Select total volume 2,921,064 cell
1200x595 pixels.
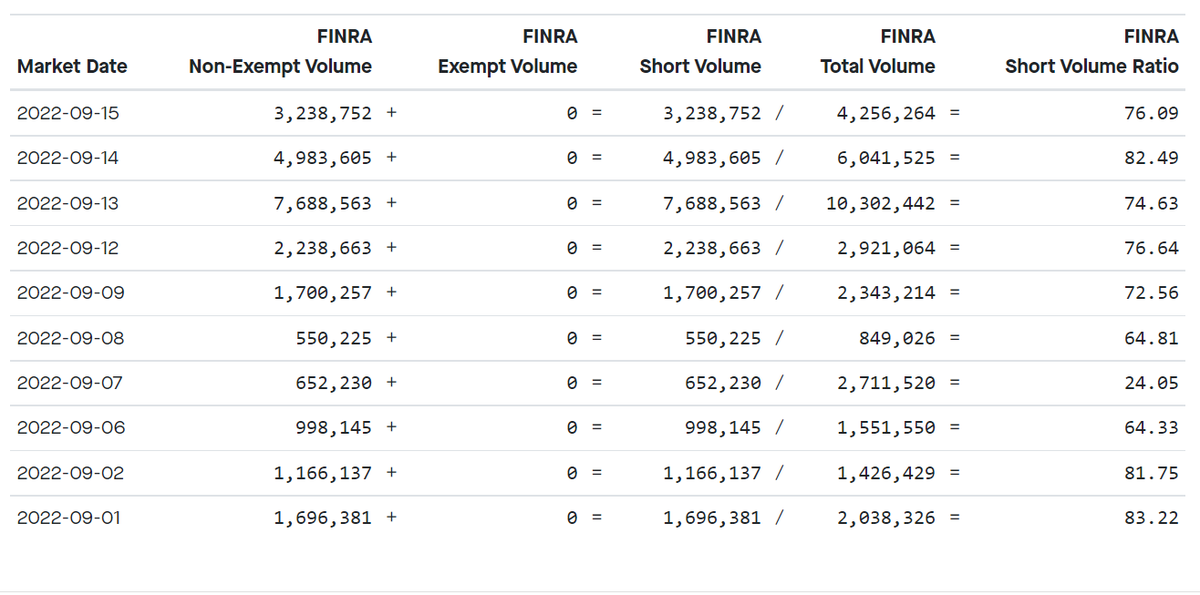point(886,248)
